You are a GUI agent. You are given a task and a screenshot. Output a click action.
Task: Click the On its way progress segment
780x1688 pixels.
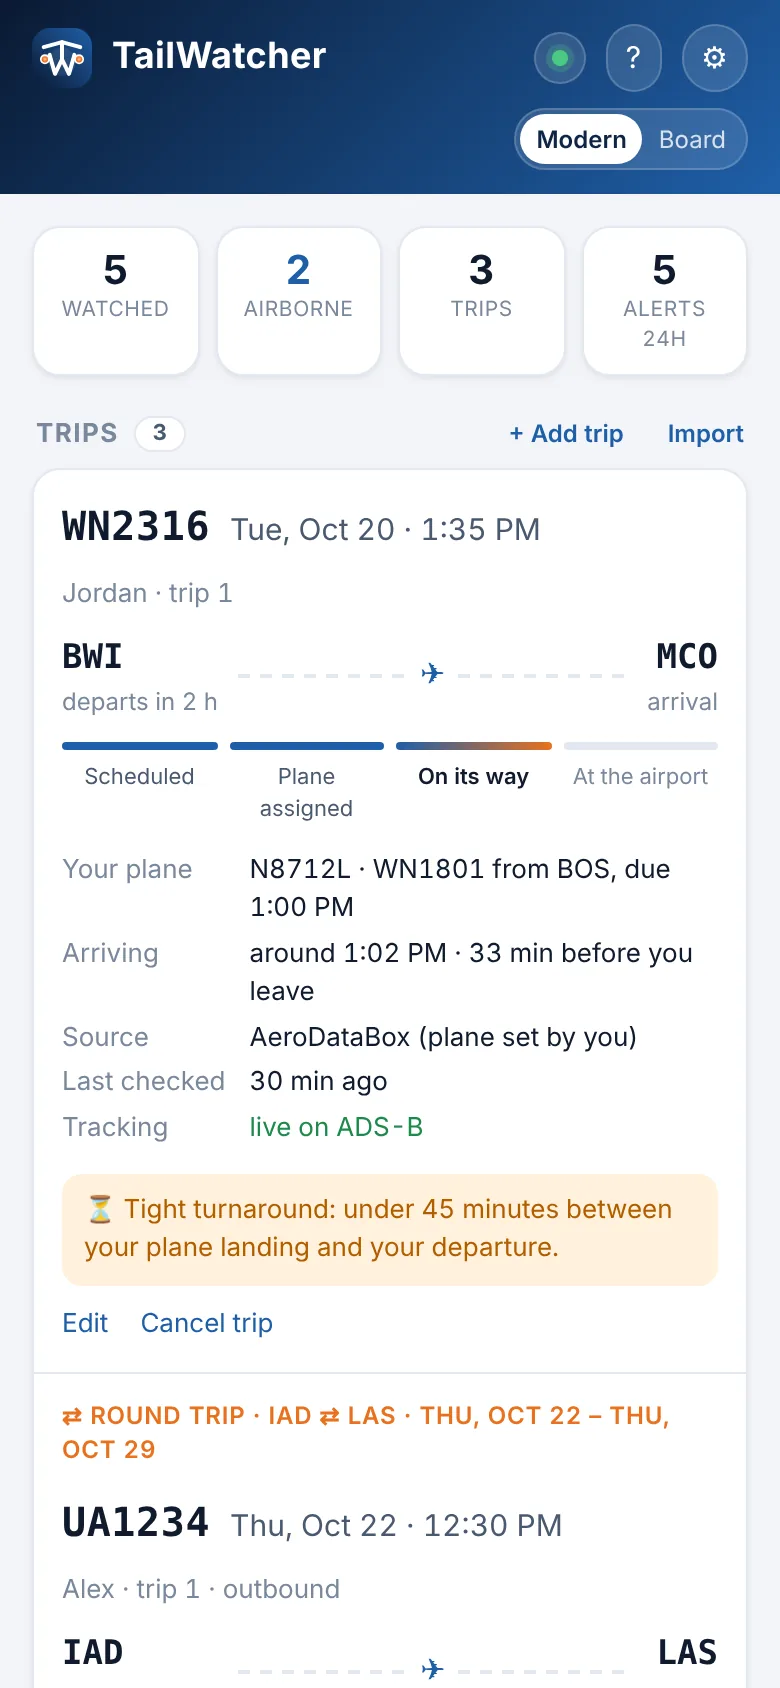474,746
